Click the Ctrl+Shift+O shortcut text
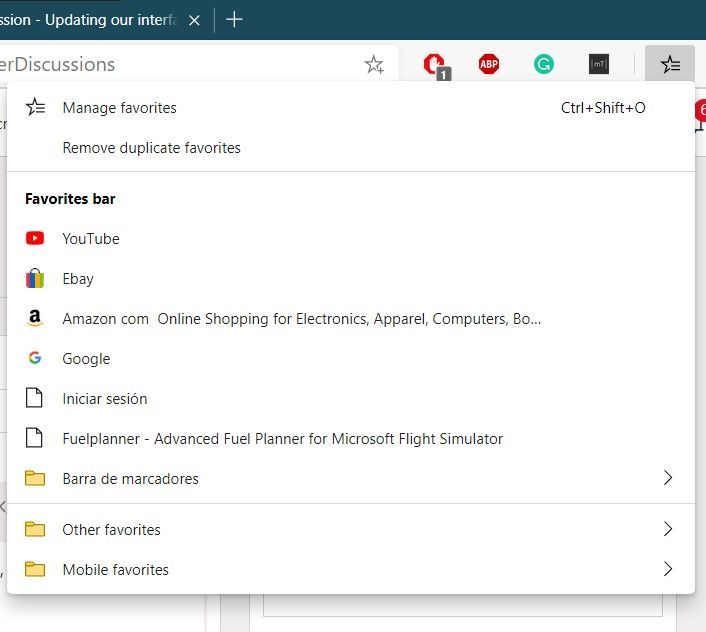The height and width of the screenshot is (632, 706). tap(603, 108)
